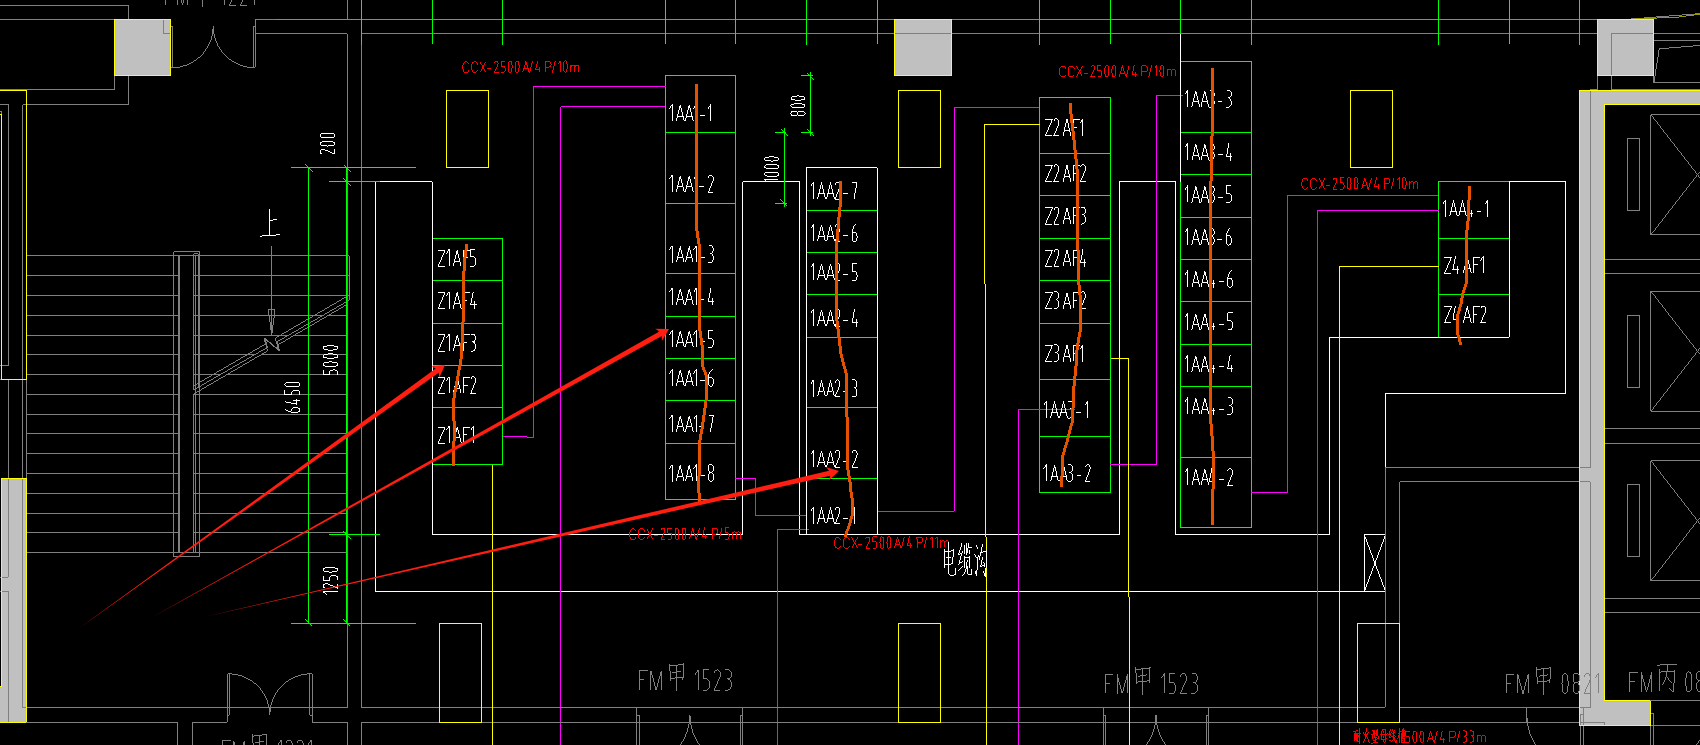The width and height of the screenshot is (1700, 745).
Task: Select the 1AA1-8 cabinet text
Action: pyautogui.click(x=691, y=474)
